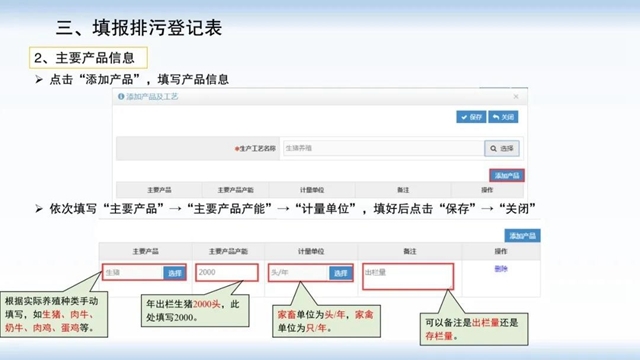Viewport: 640px width, 360px height.
Task: Click the 主要产品产能 header in the lower table
Action: [x=228, y=251]
